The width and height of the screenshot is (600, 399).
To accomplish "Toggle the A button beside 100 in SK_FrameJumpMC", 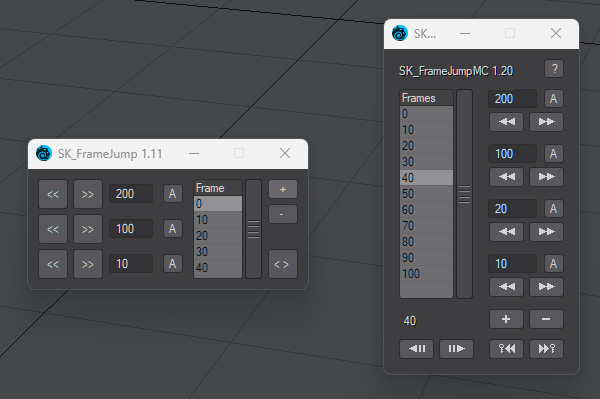I will pyautogui.click(x=554, y=154).
